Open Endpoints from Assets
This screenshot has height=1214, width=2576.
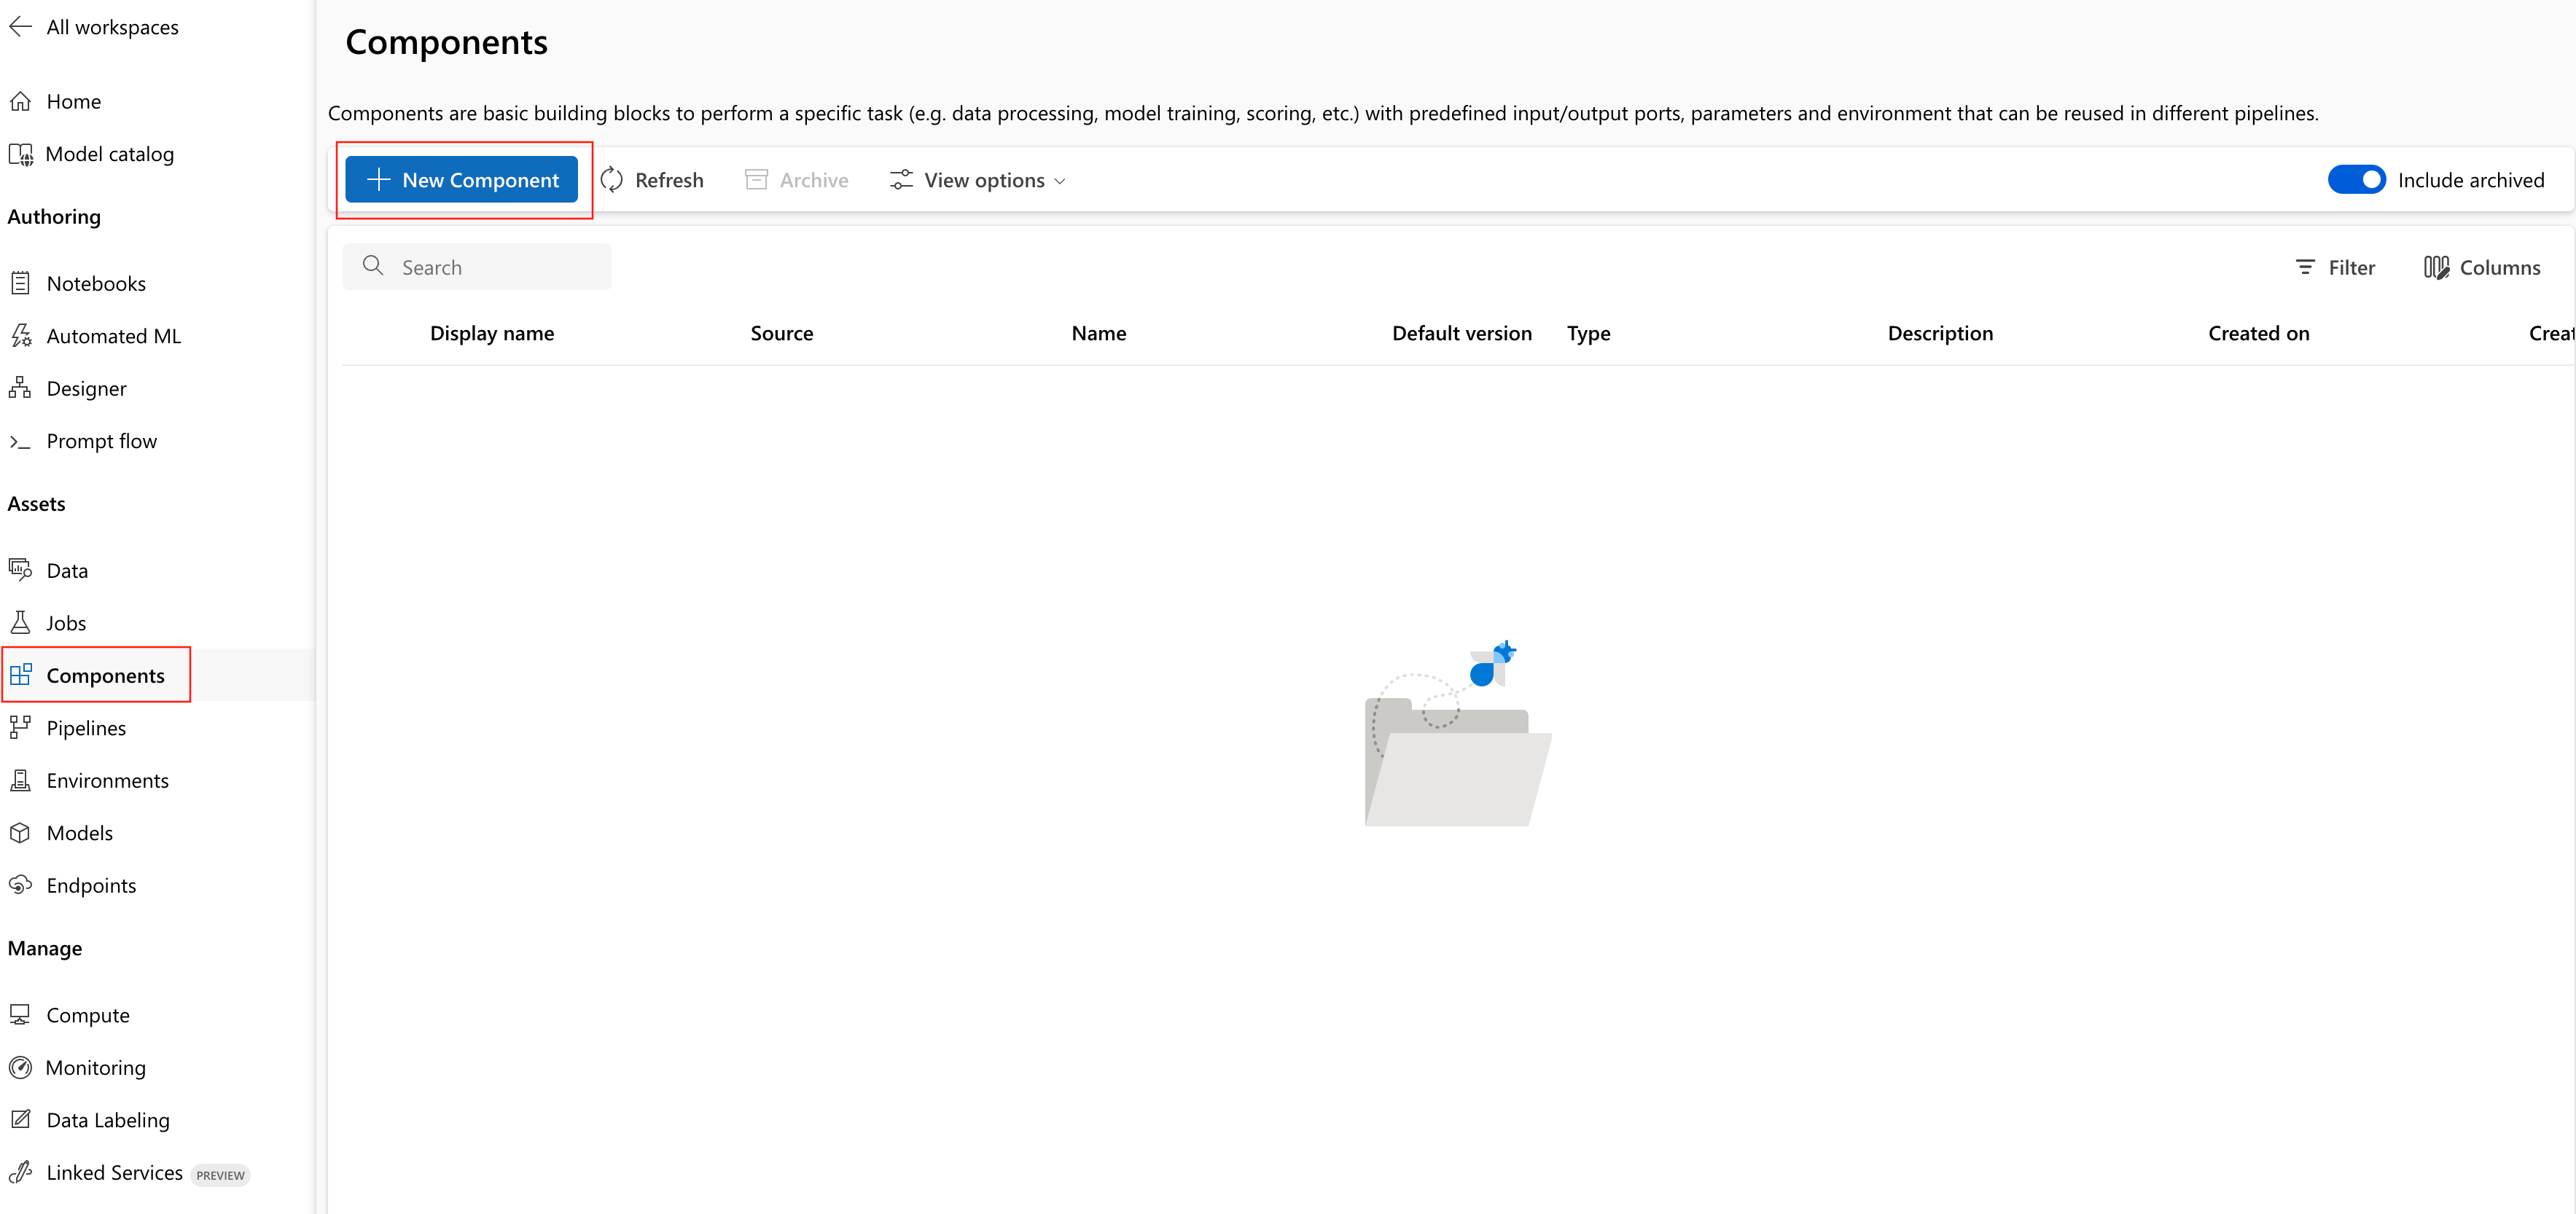[x=91, y=885]
